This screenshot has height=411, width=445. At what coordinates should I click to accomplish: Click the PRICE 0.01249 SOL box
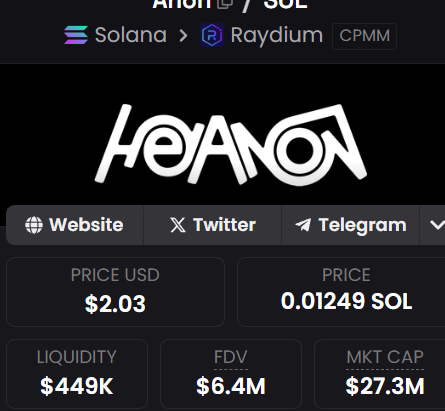(x=341, y=292)
